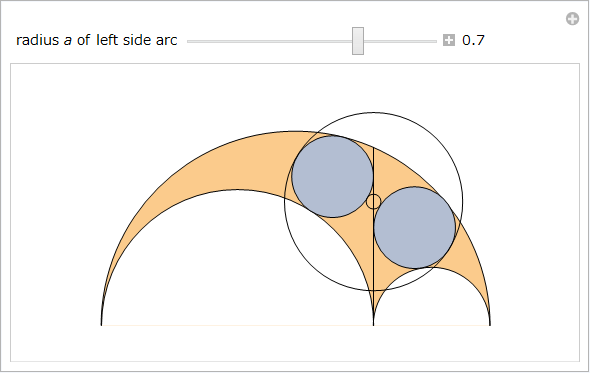The image size is (590, 373).
Task: Click the vertical line above the tiny circle
Action: [373, 171]
